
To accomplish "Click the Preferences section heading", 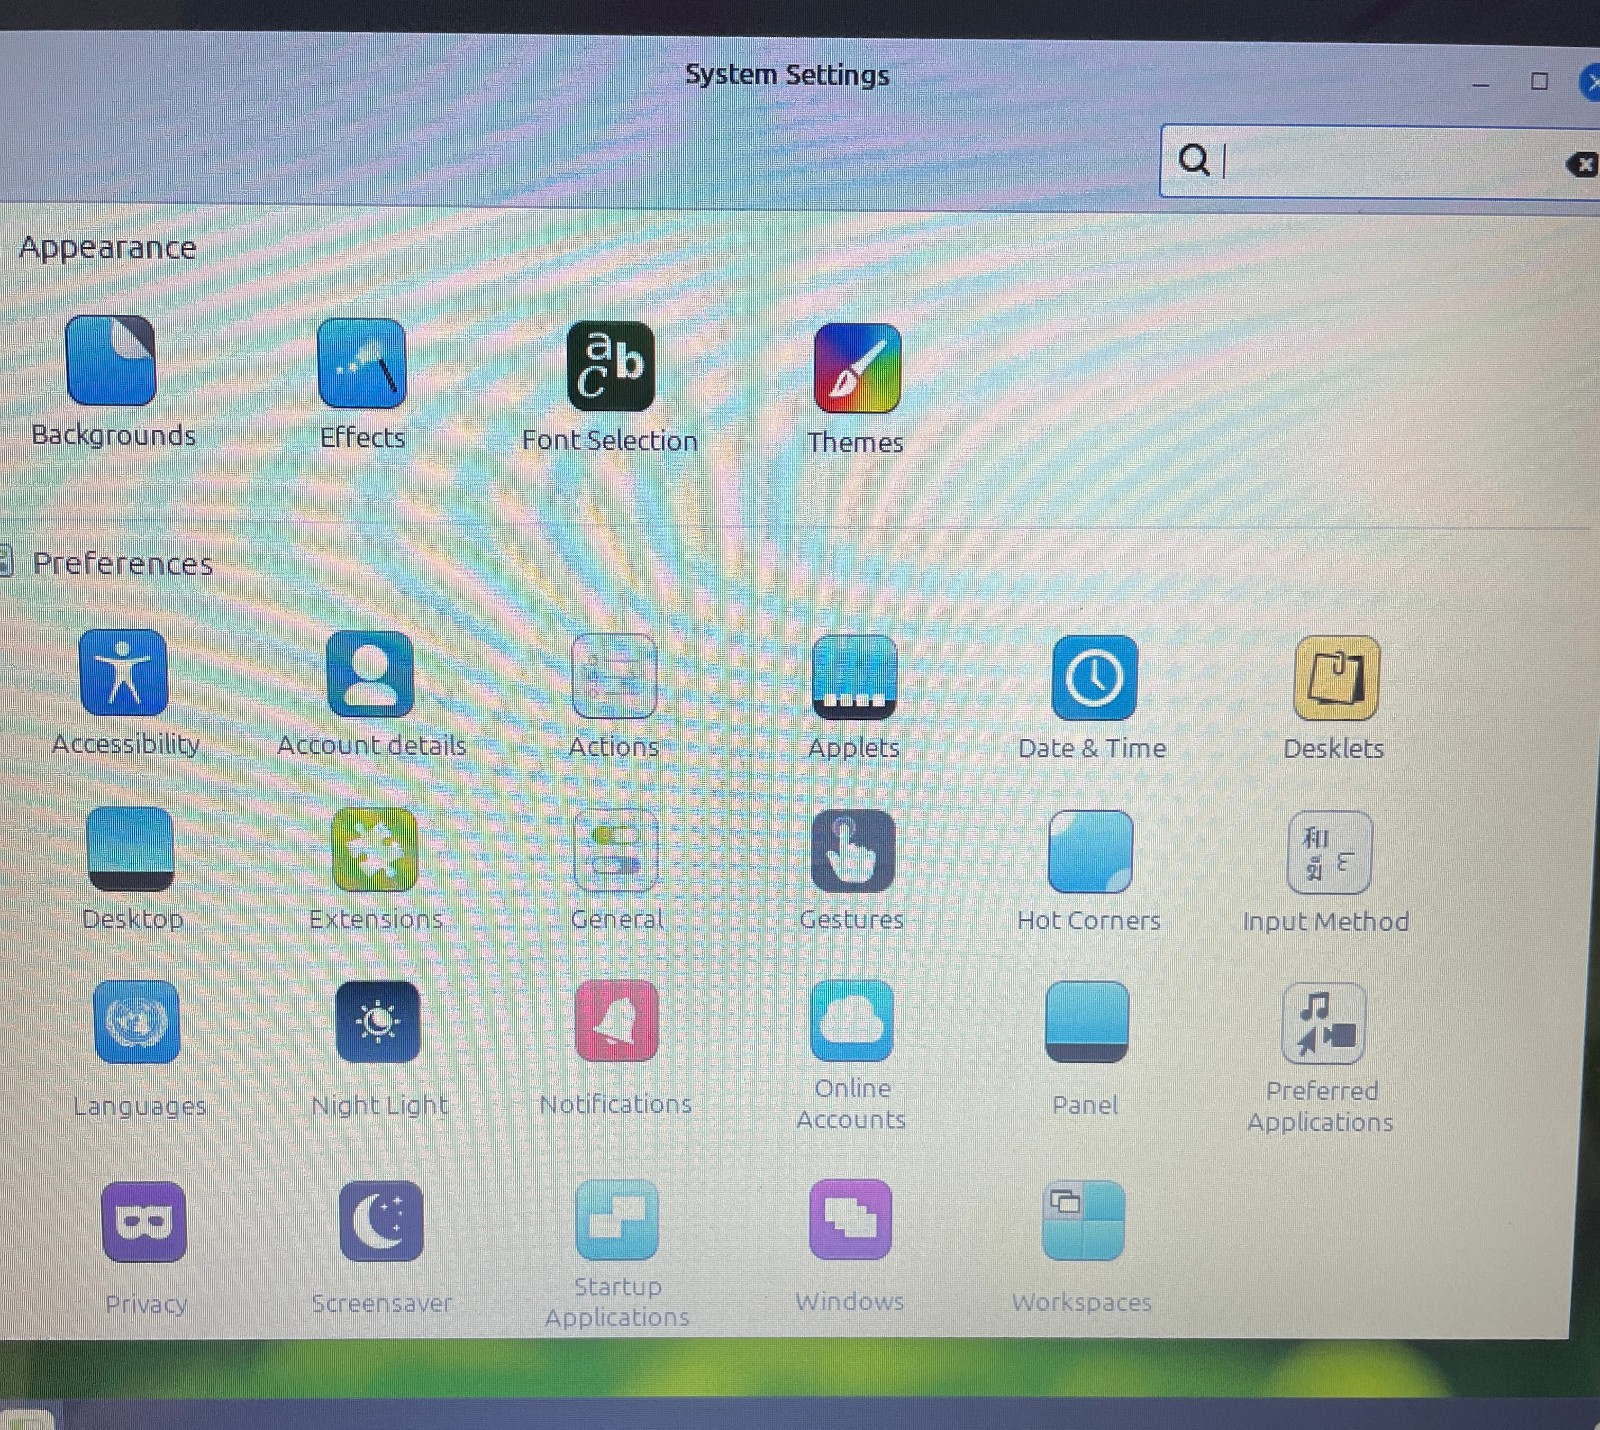I will coord(123,564).
